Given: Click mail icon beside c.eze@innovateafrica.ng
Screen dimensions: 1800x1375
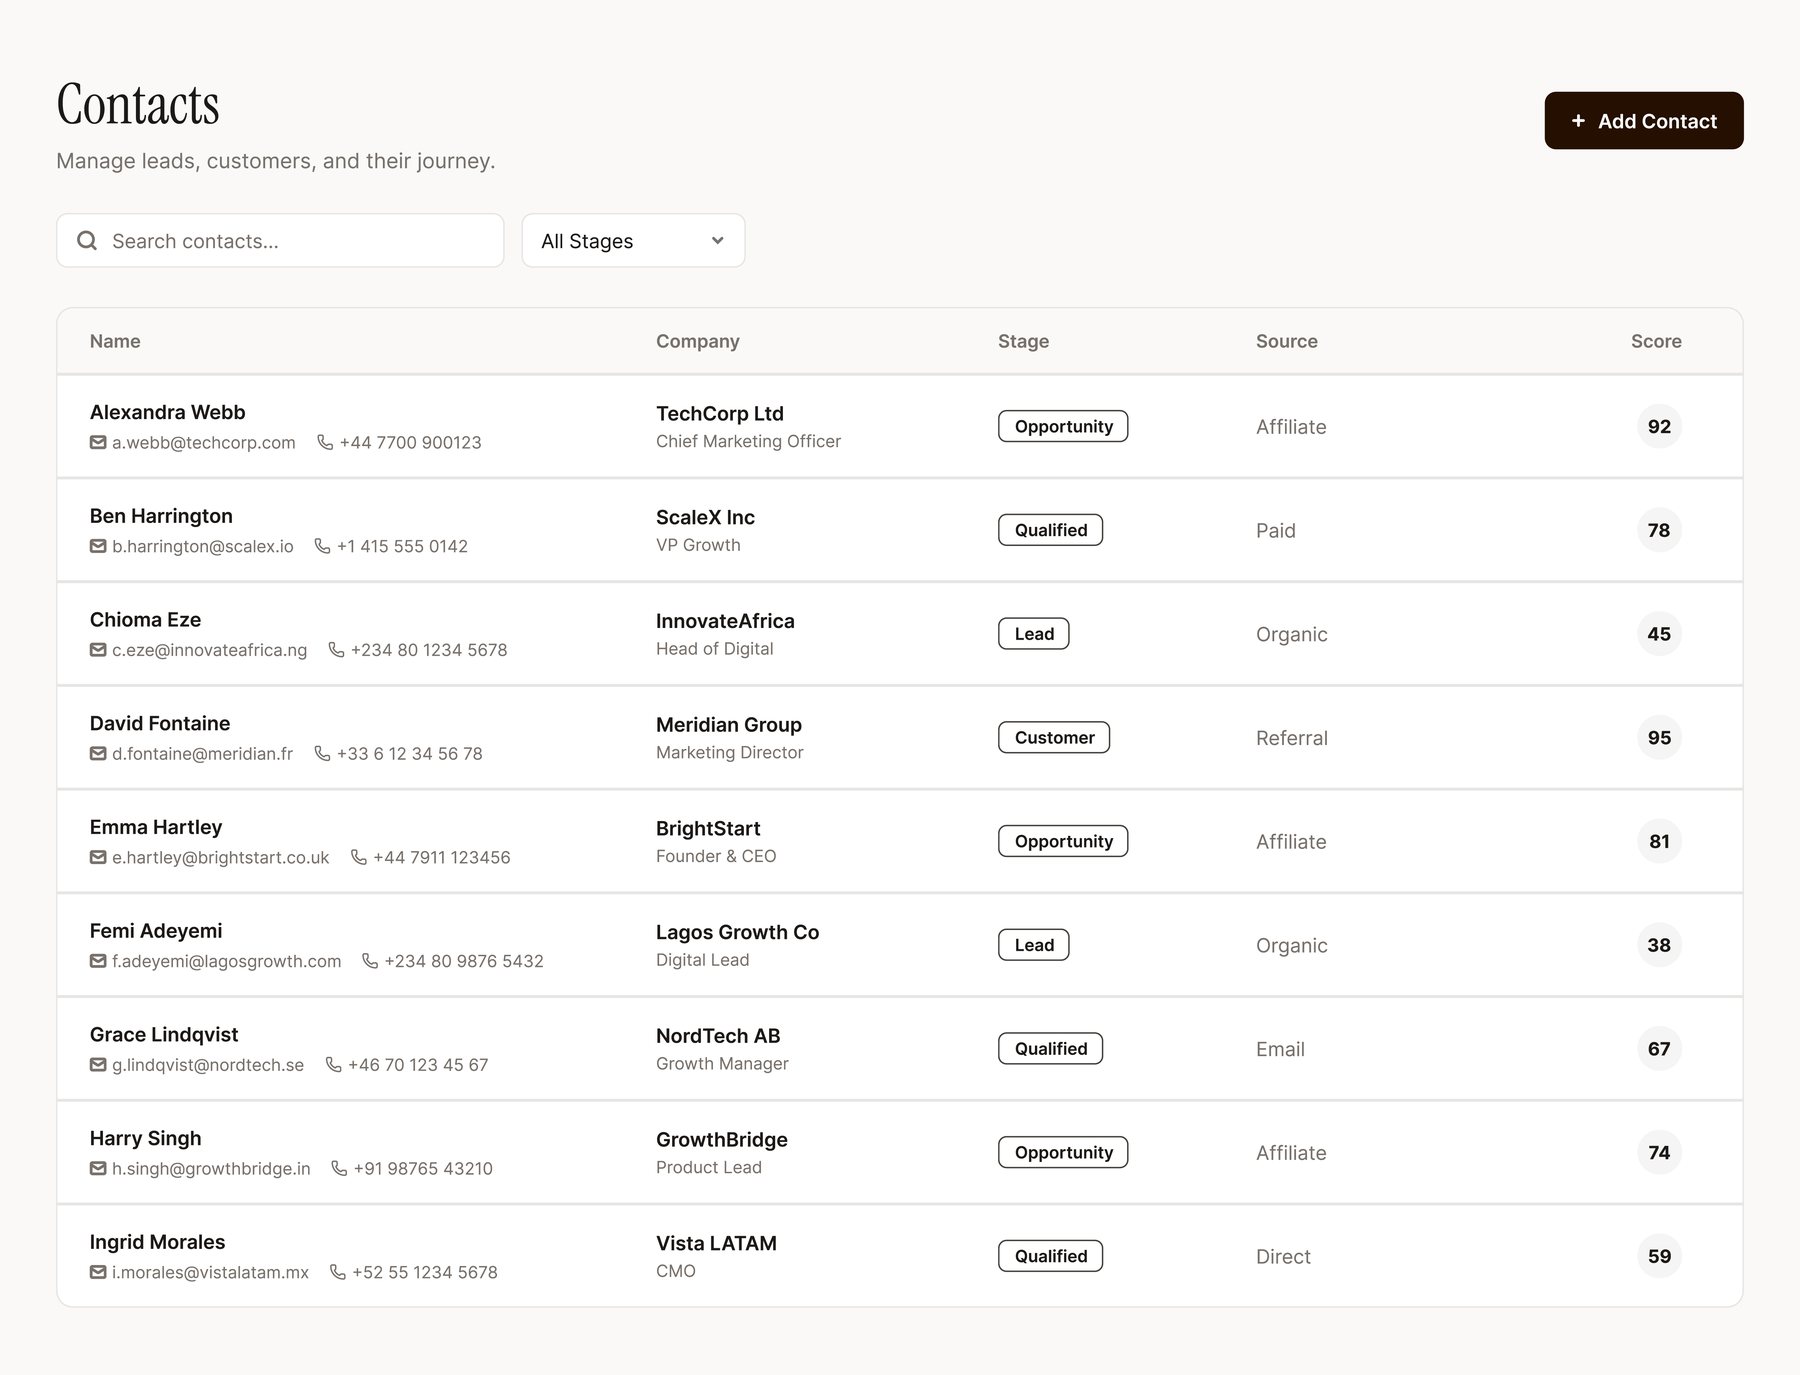Looking at the screenshot, I should (x=98, y=650).
